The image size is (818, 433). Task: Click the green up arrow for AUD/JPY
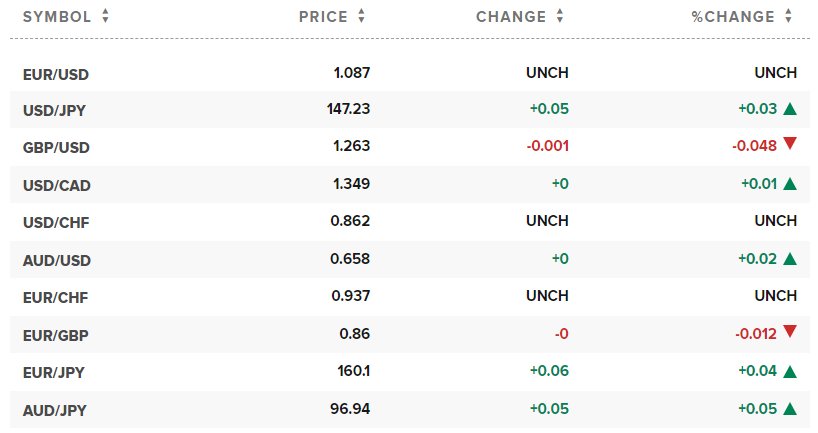(x=790, y=408)
